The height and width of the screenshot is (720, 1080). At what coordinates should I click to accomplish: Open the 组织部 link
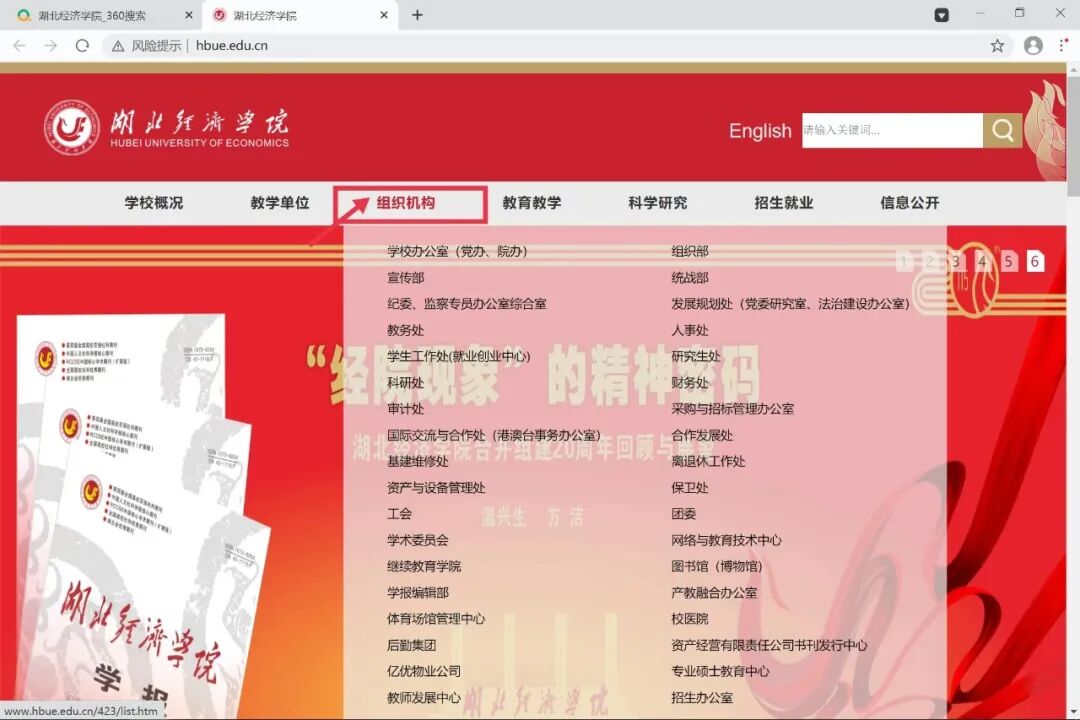(690, 251)
